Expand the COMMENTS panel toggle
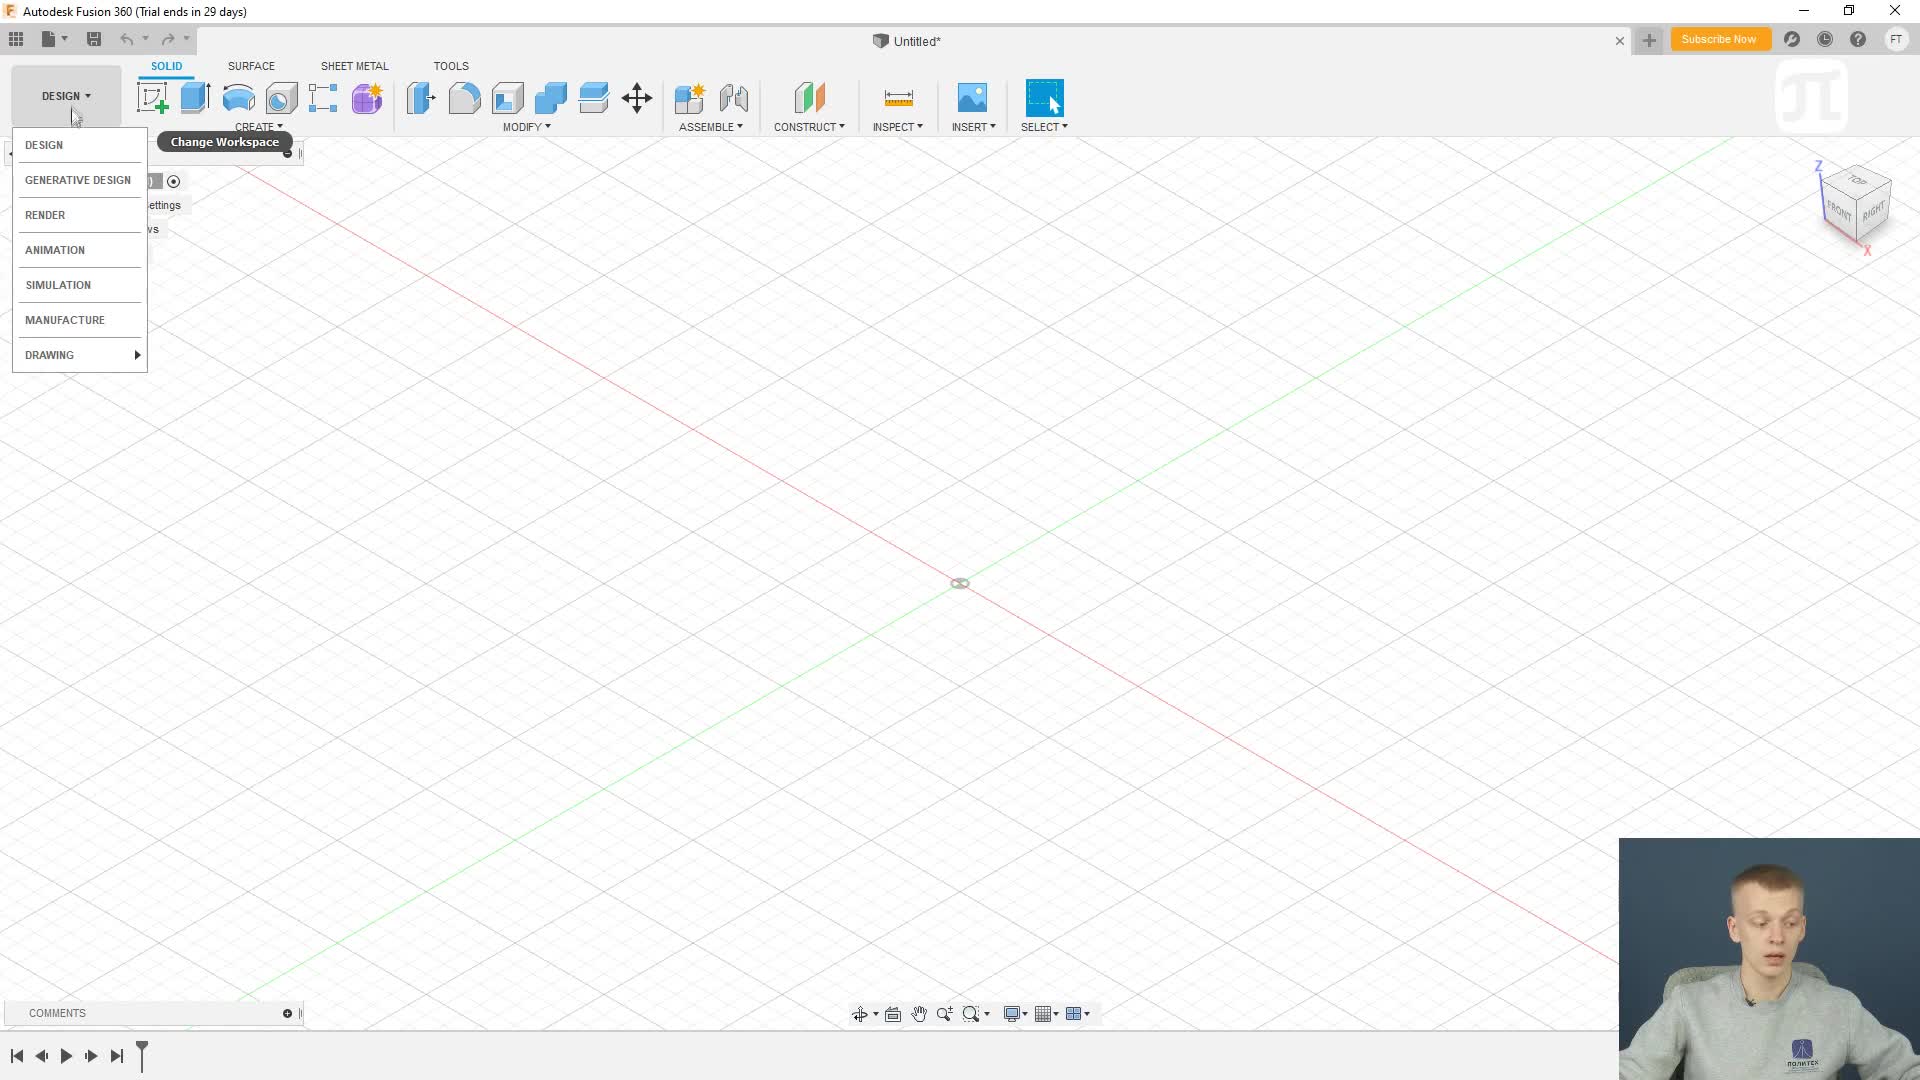The image size is (1920, 1080). point(287,1013)
